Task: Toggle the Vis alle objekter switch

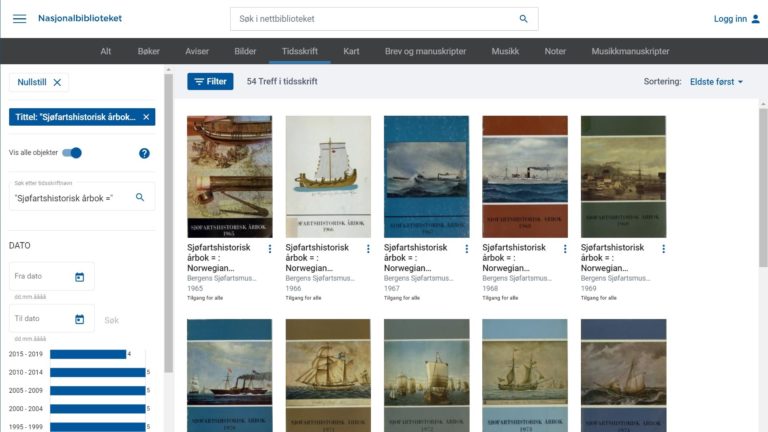Action: point(72,153)
